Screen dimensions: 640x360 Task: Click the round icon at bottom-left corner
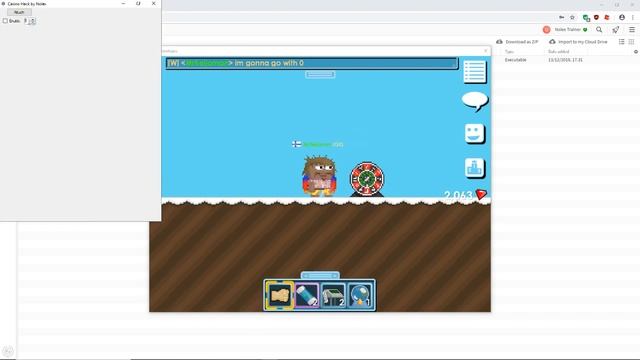pyautogui.click(x=7, y=351)
